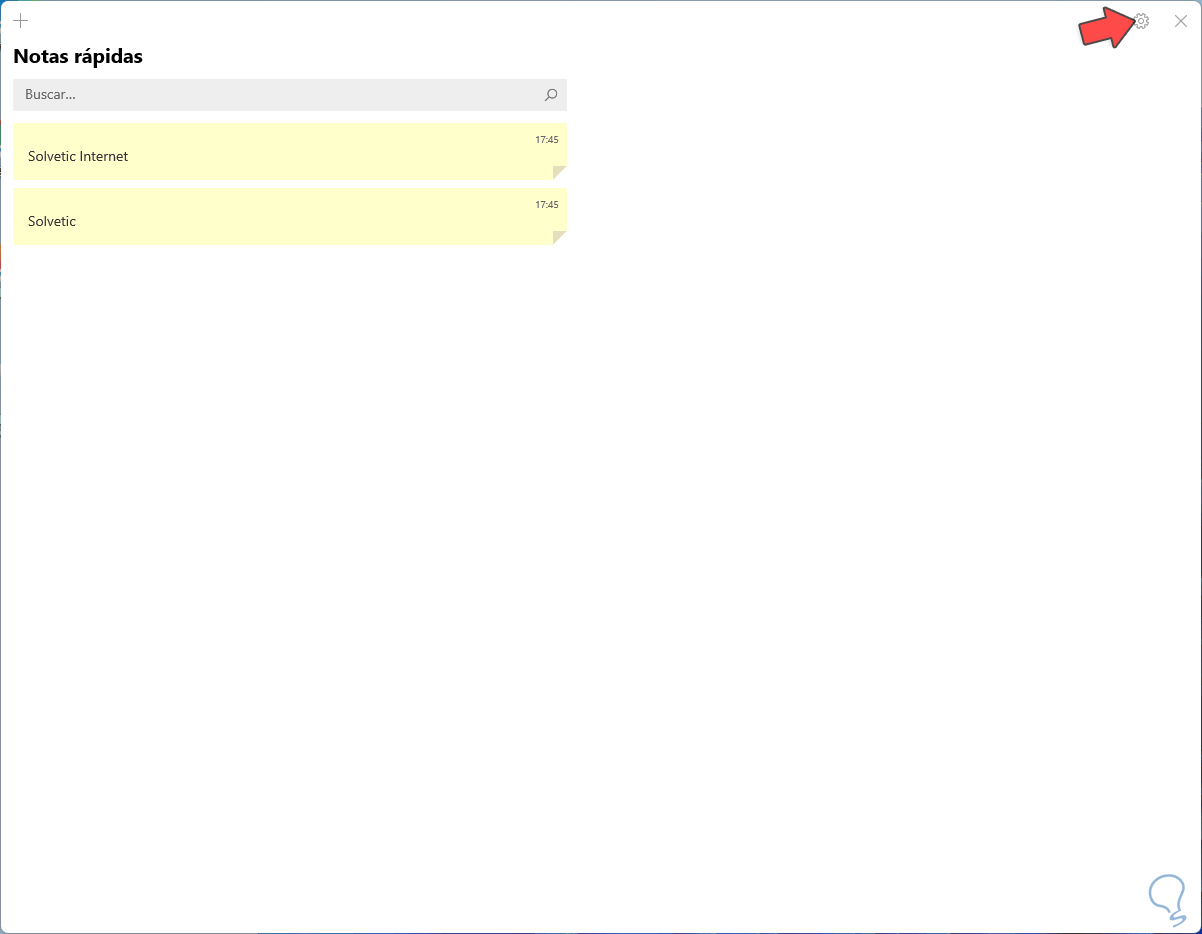
Task: Click the red arrow annotation
Action: point(1104,28)
